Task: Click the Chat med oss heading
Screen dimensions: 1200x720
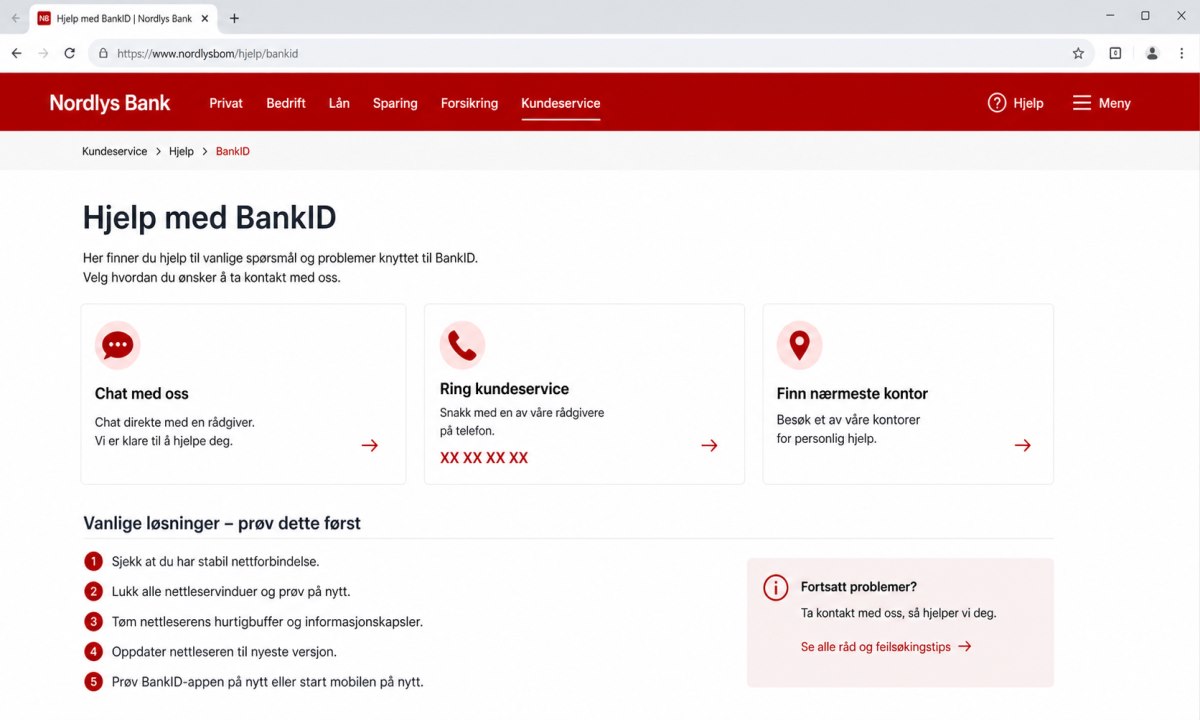Action: point(142,394)
